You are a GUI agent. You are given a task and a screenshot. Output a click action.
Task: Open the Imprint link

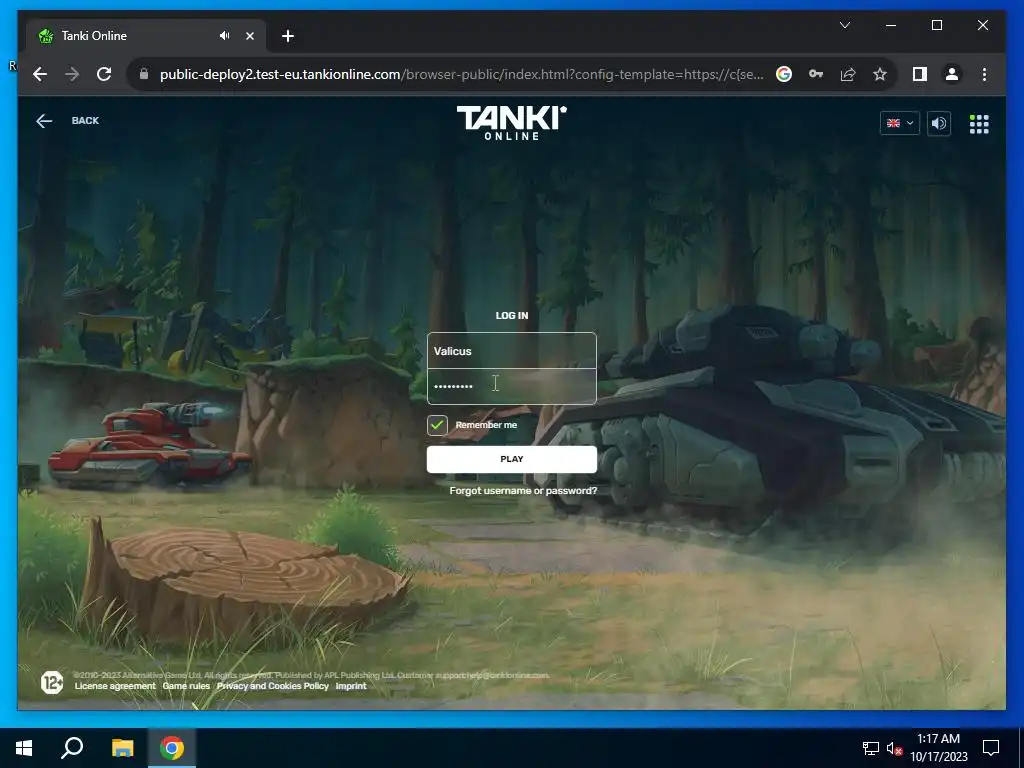(351, 686)
